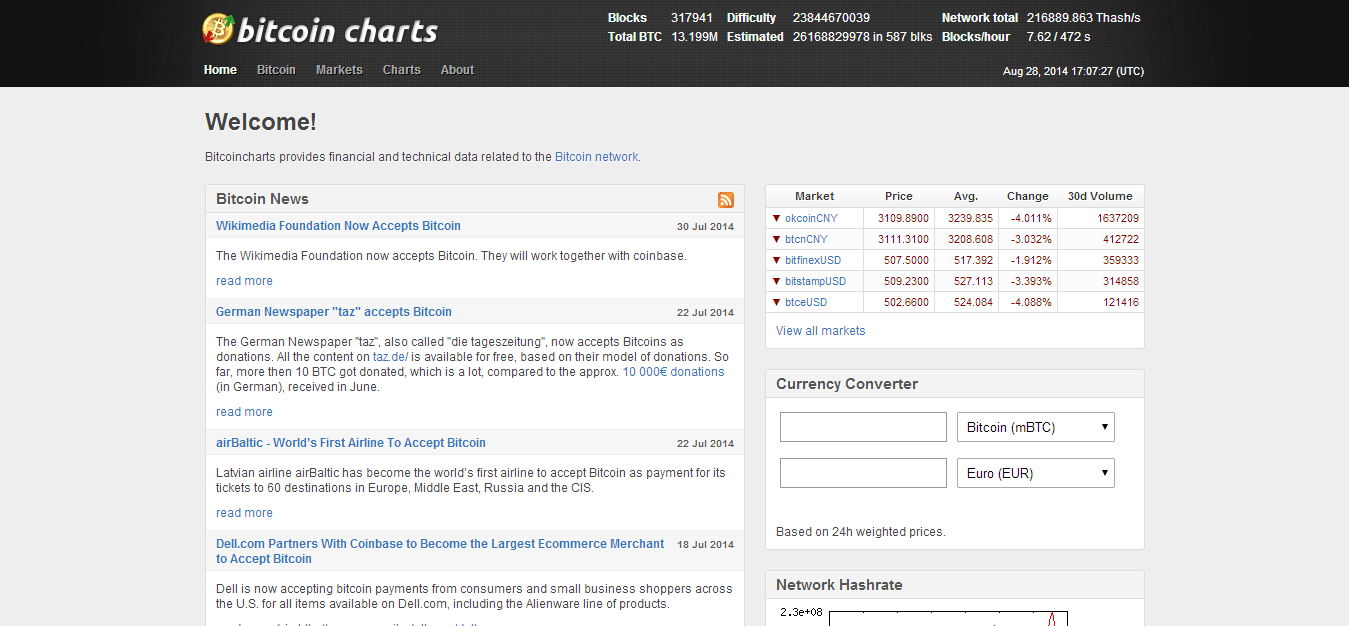Focus the Bitcoin amount input field
Image resolution: width=1349 pixels, height=626 pixels.
pyautogui.click(x=863, y=427)
